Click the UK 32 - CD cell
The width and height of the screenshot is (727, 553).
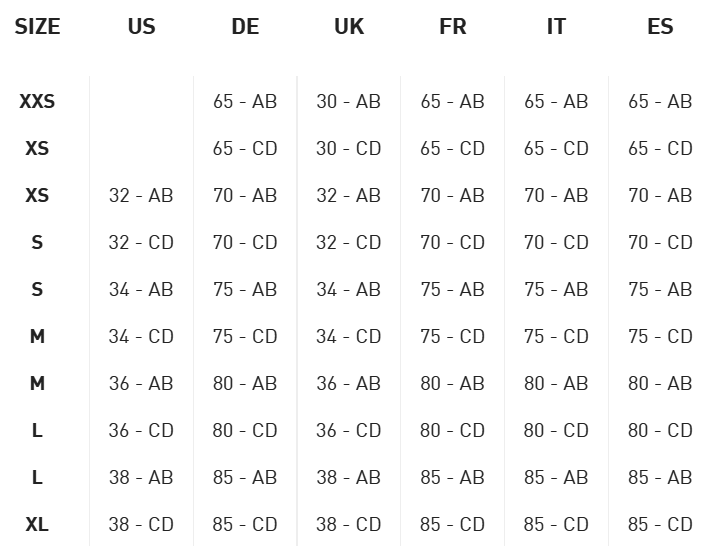click(x=349, y=242)
